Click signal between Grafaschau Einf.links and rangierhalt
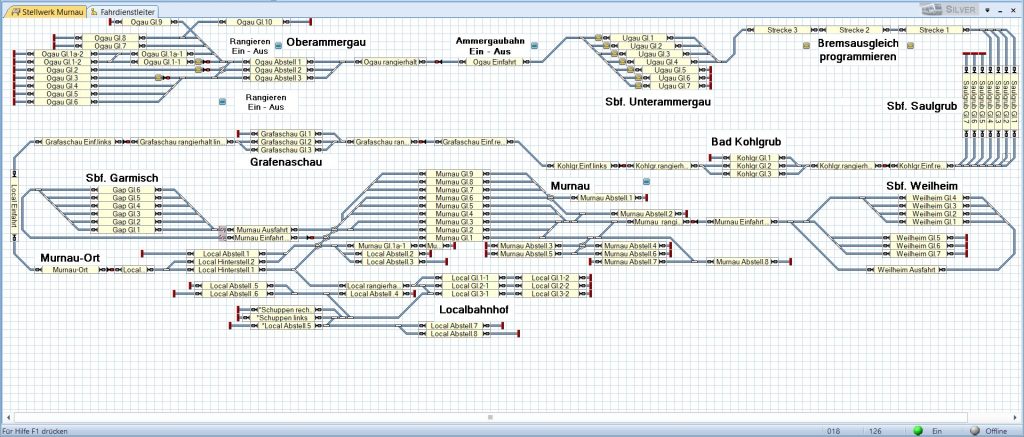1024x437 pixels. coord(126,142)
